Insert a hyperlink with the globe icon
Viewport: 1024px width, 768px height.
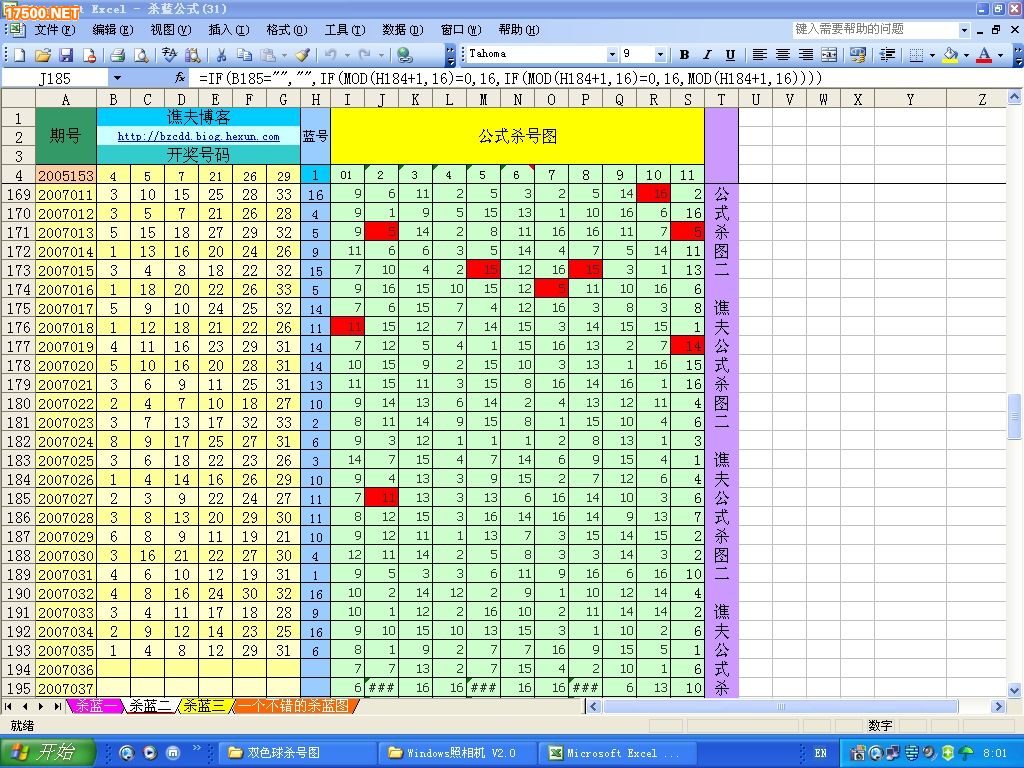click(x=405, y=55)
